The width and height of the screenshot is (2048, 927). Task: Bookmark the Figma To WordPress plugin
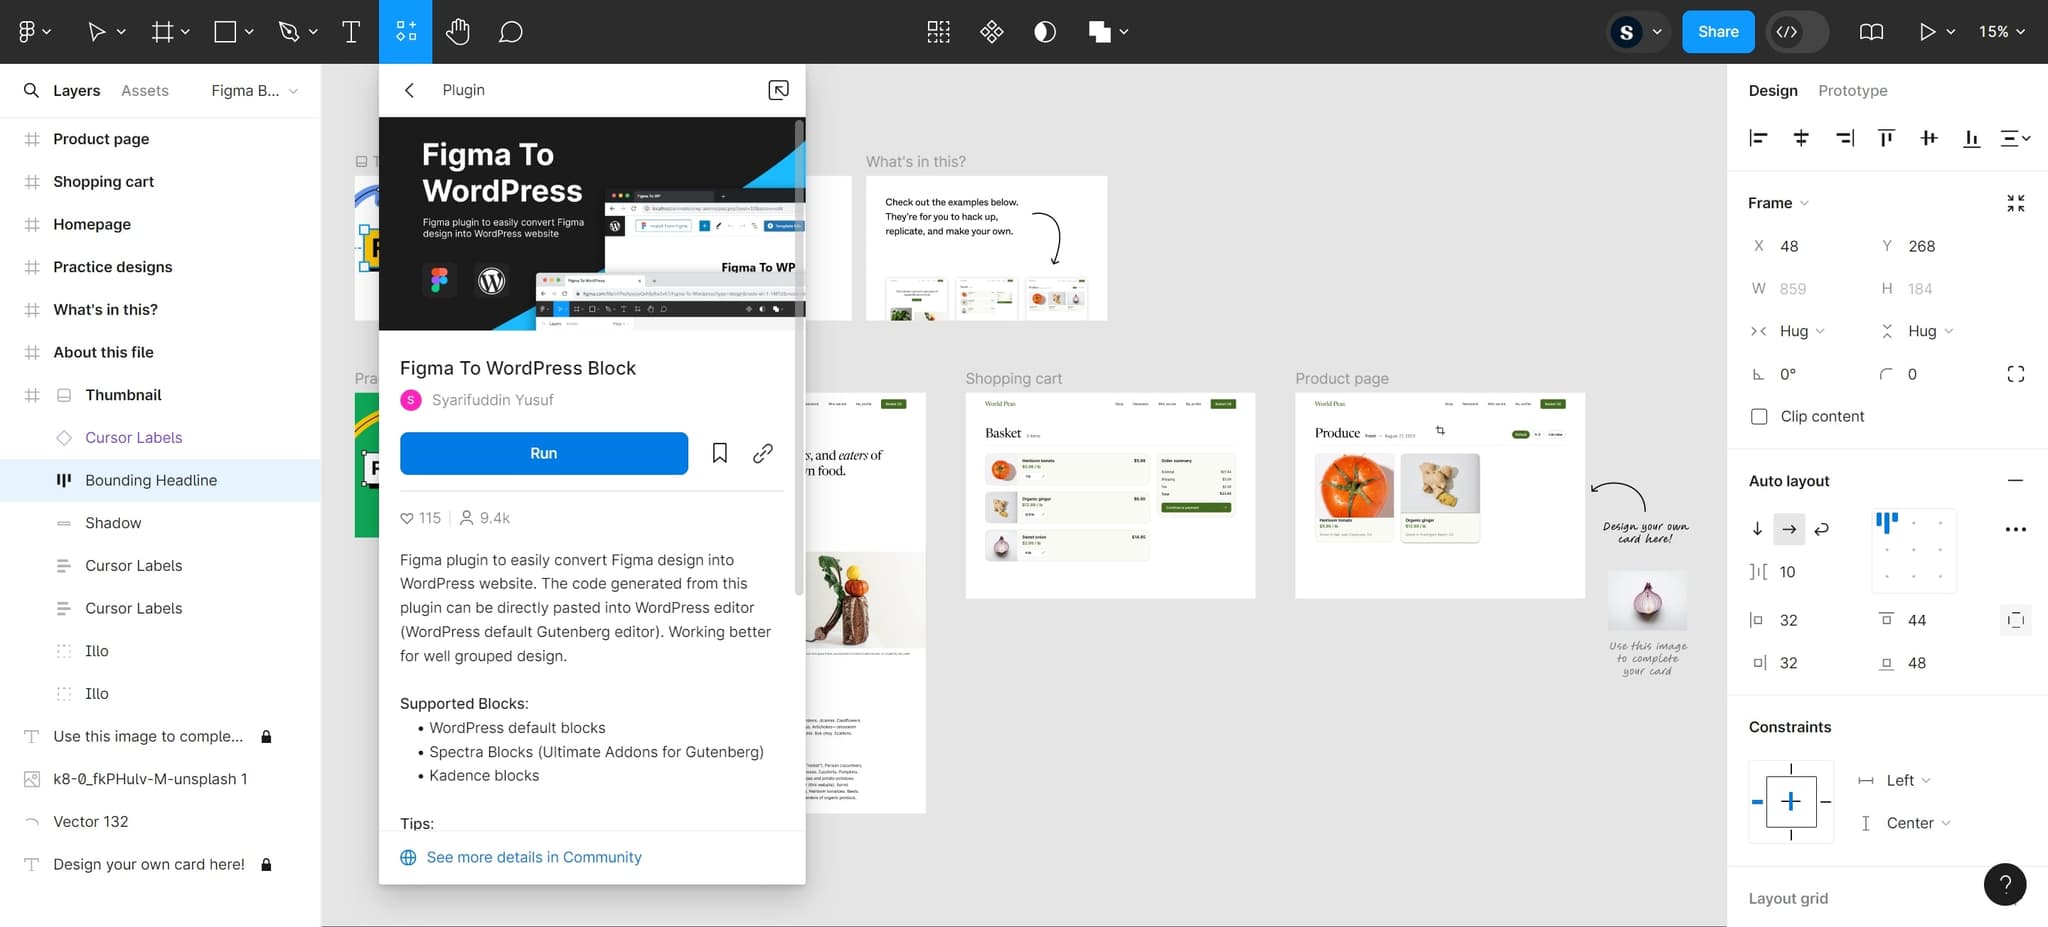pos(719,453)
